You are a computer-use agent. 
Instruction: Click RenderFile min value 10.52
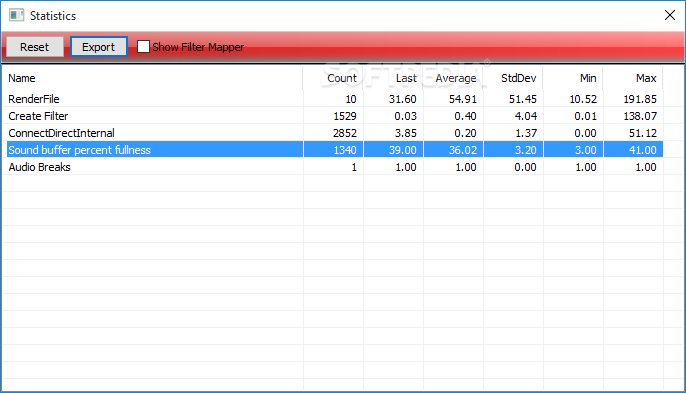click(583, 99)
